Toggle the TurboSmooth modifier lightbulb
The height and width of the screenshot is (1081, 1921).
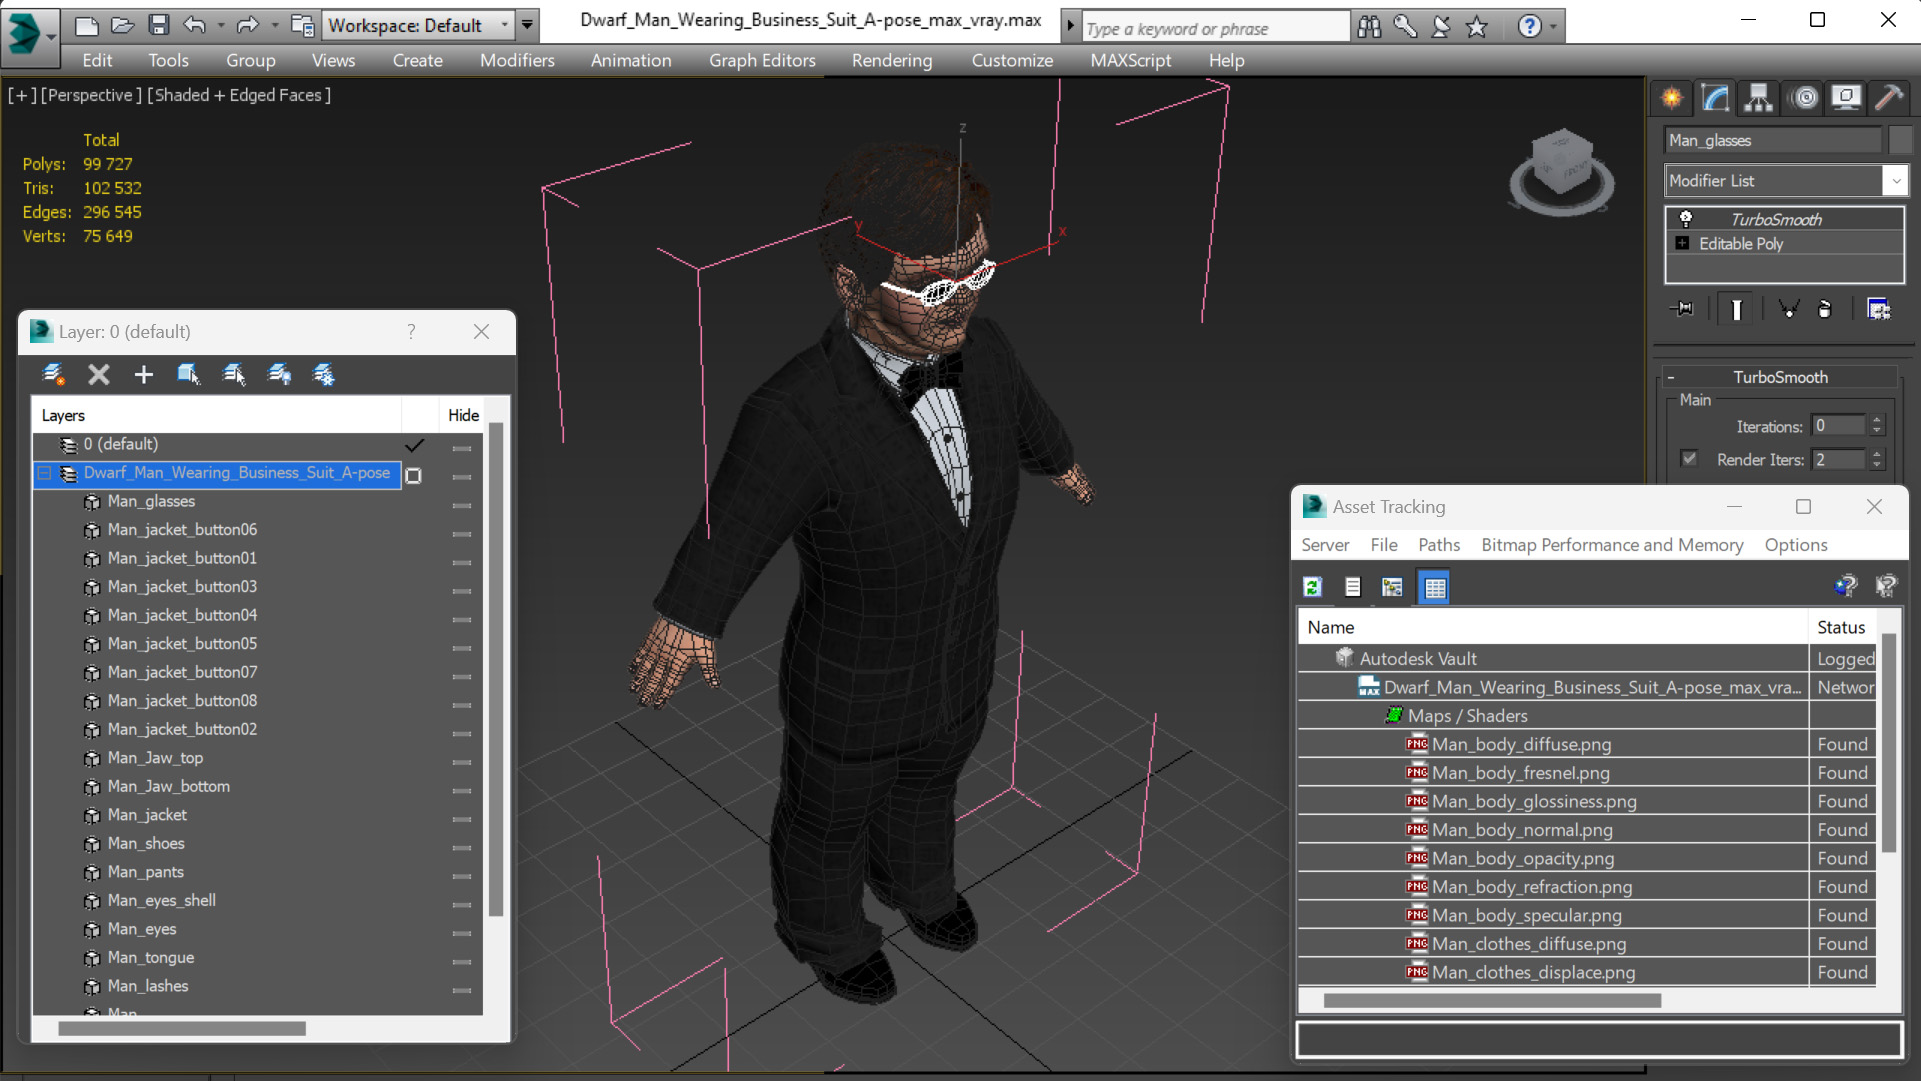click(1686, 219)
